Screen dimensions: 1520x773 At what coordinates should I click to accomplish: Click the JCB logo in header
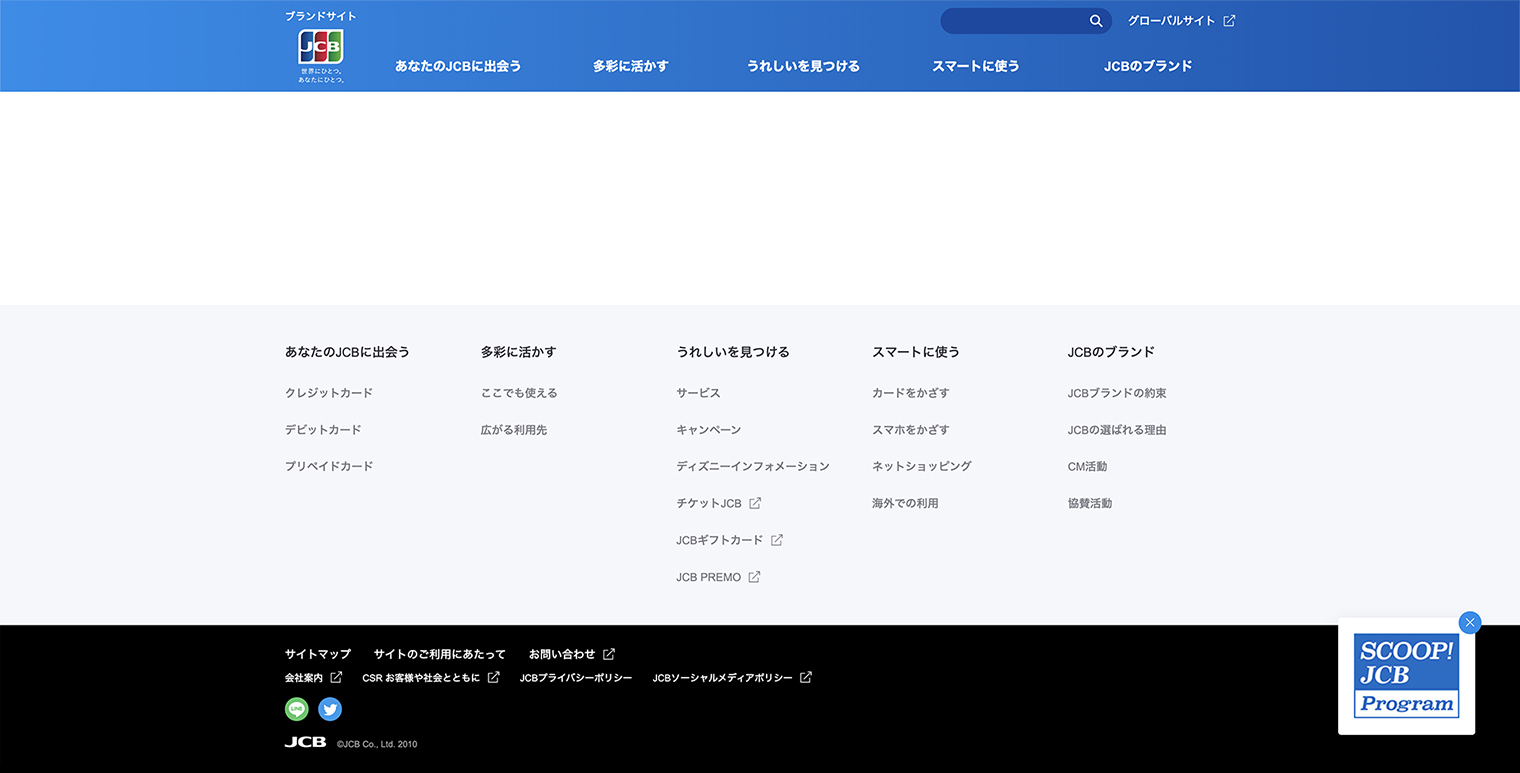tap(320, 48)
